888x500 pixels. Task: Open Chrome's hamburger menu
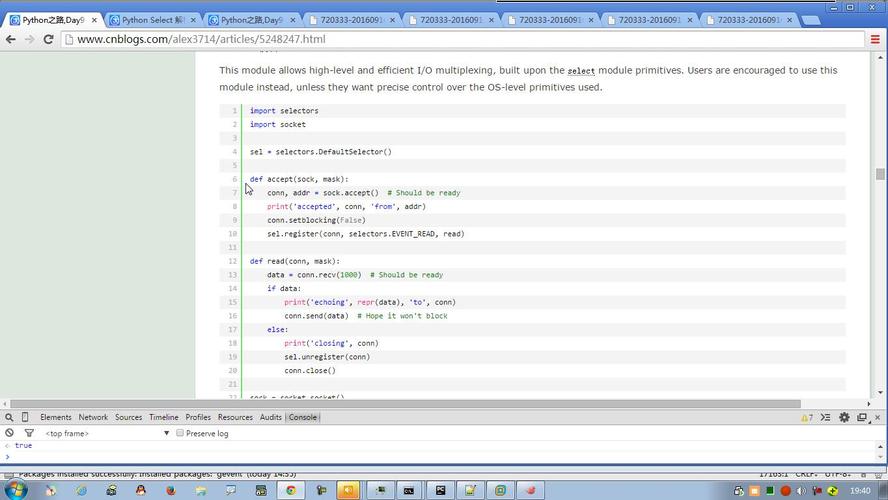875,39
